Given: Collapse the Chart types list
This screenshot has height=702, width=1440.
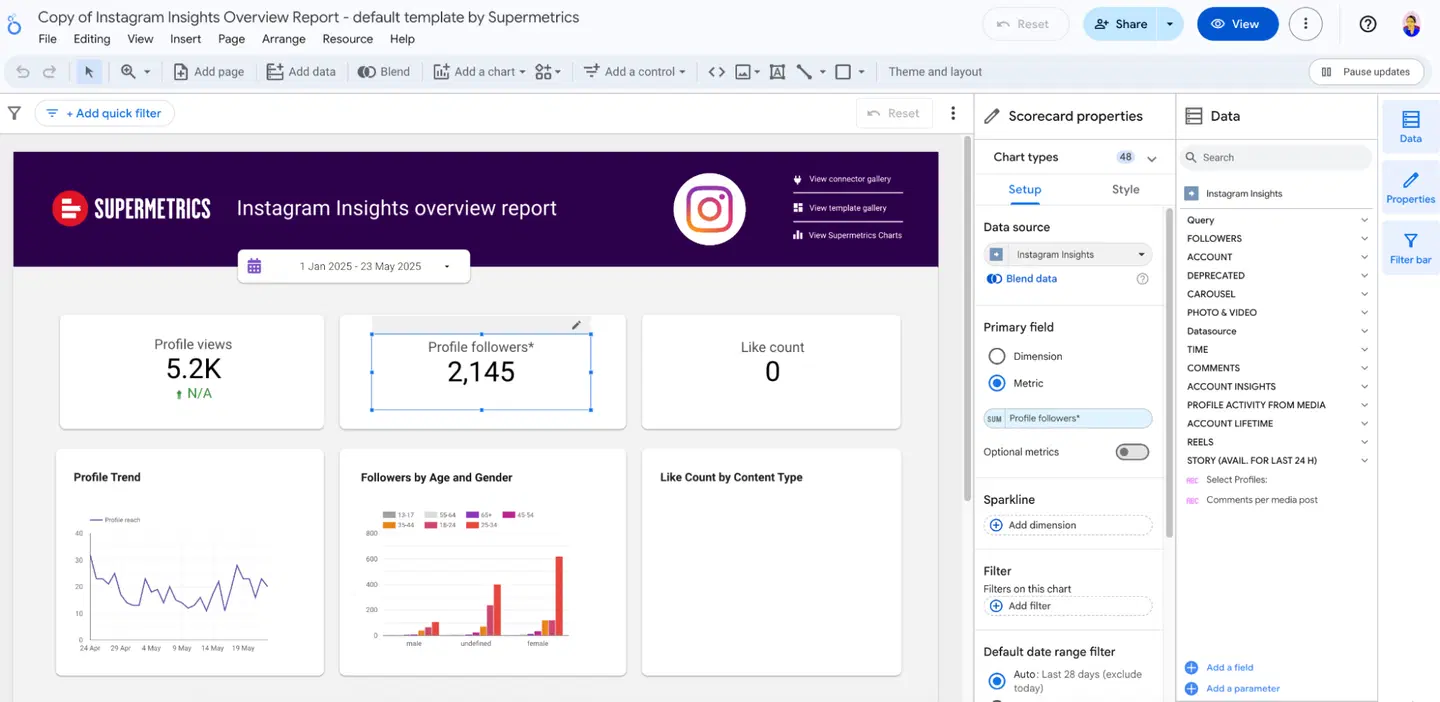Looking at the screenshot, I should pyautogui.click(x=1151, y=157).
